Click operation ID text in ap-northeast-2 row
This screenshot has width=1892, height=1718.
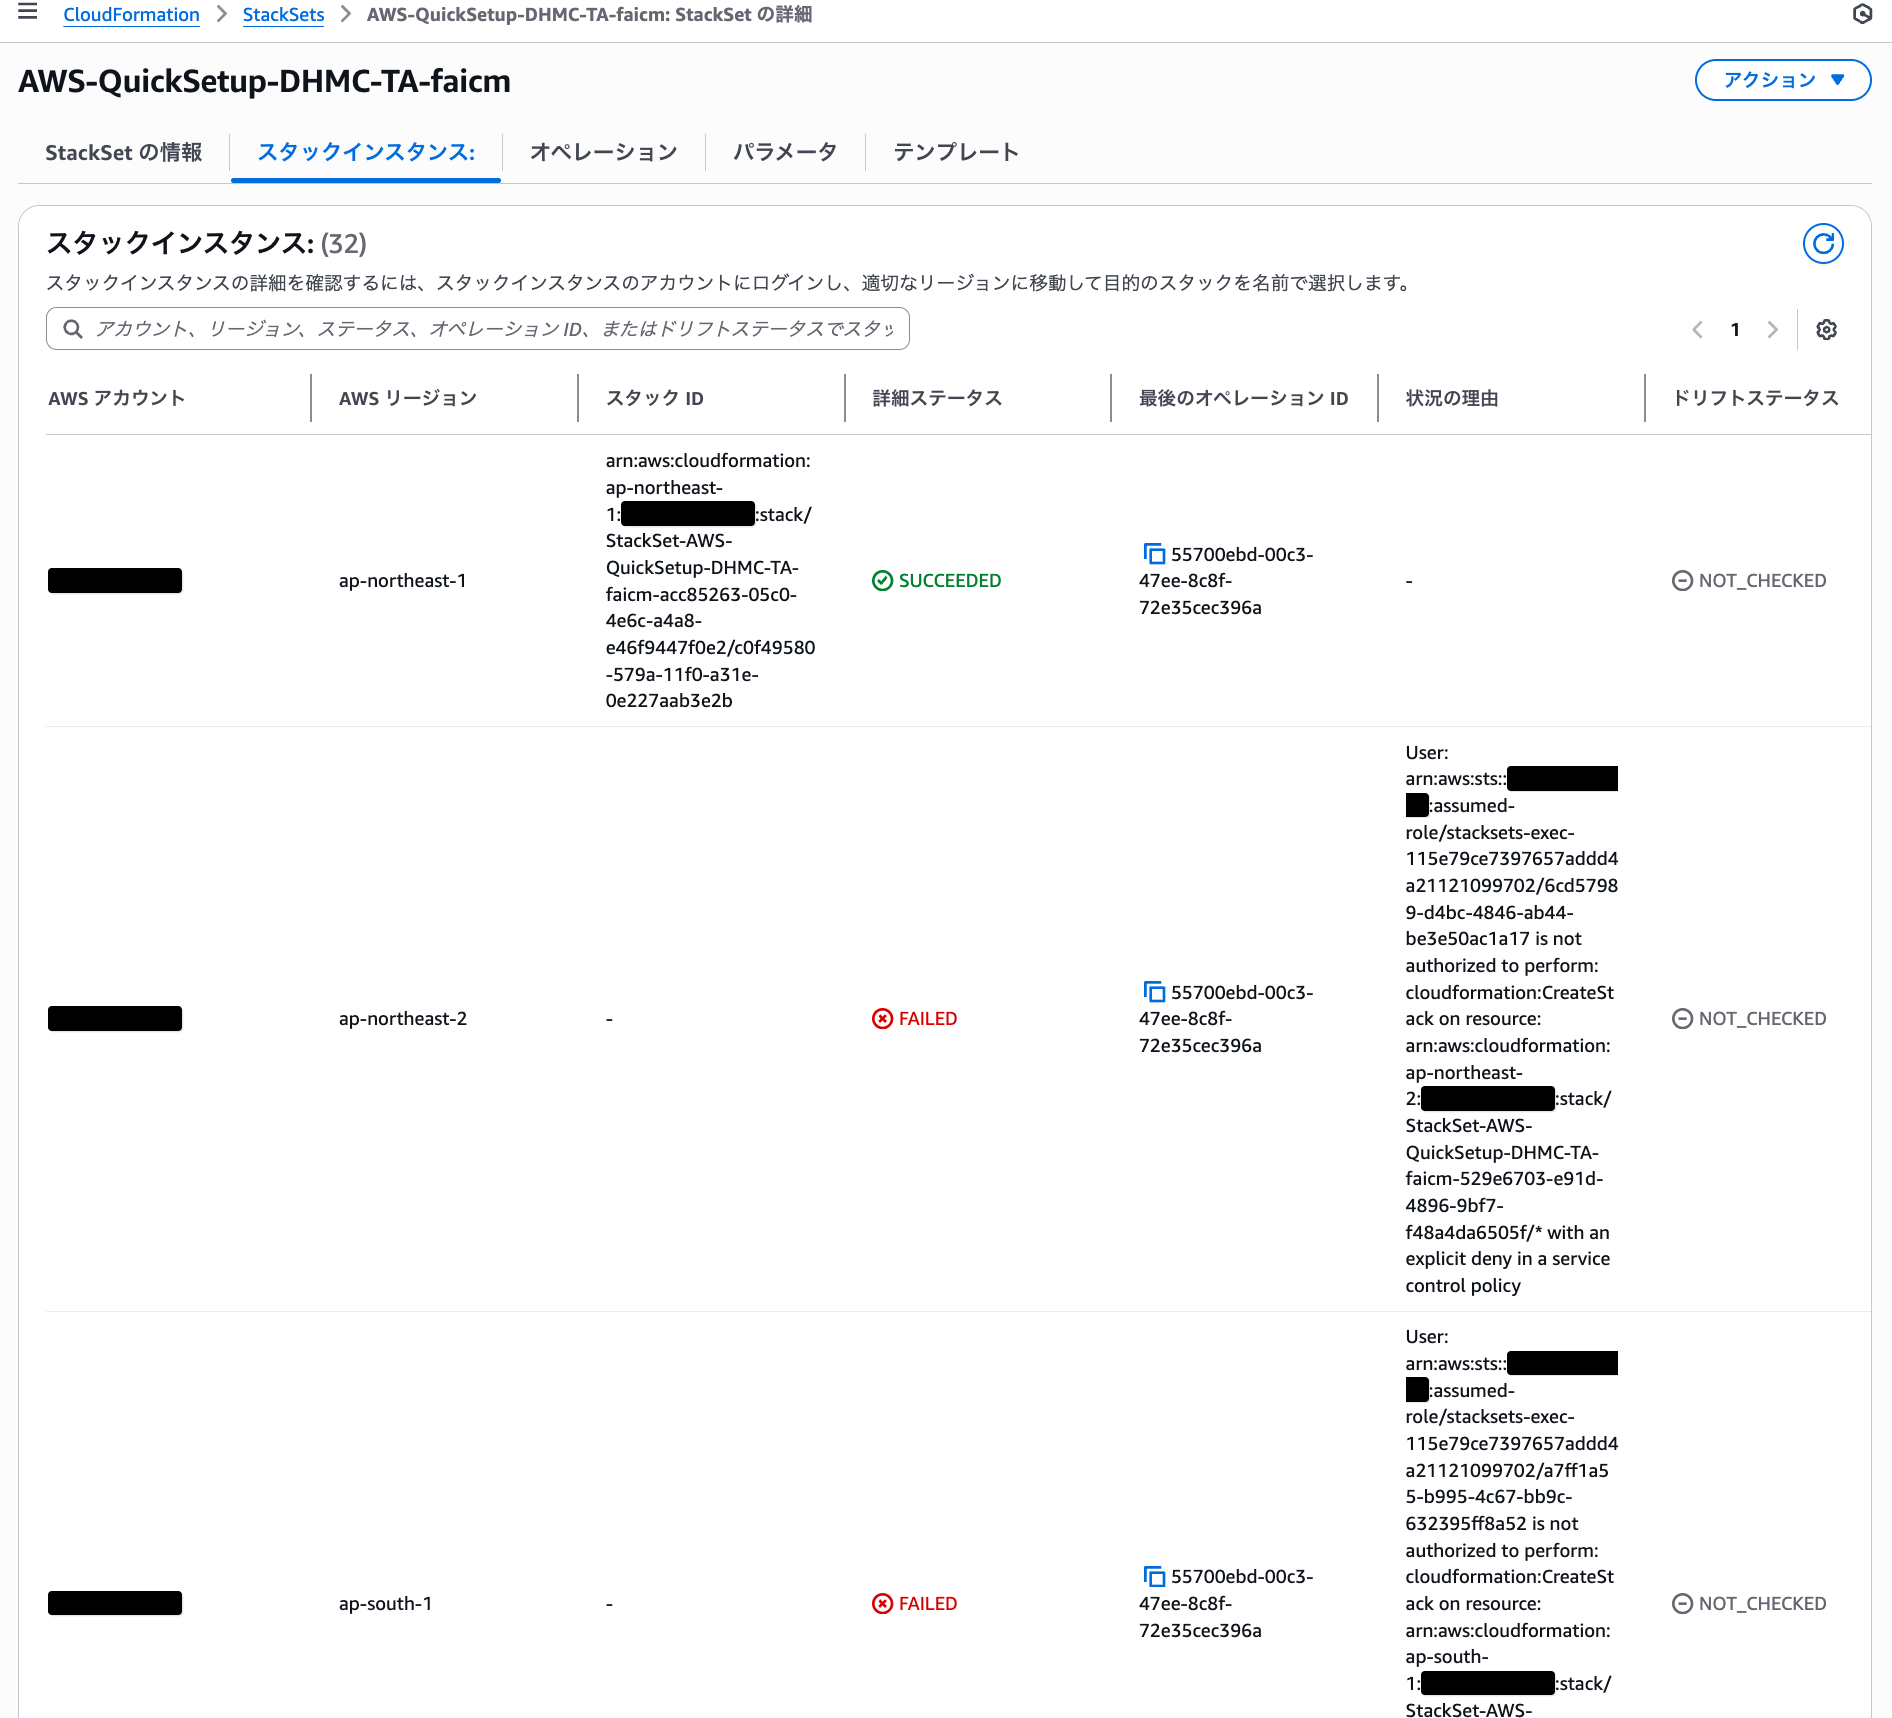pyautogui.click(x=1226, y=1019)
